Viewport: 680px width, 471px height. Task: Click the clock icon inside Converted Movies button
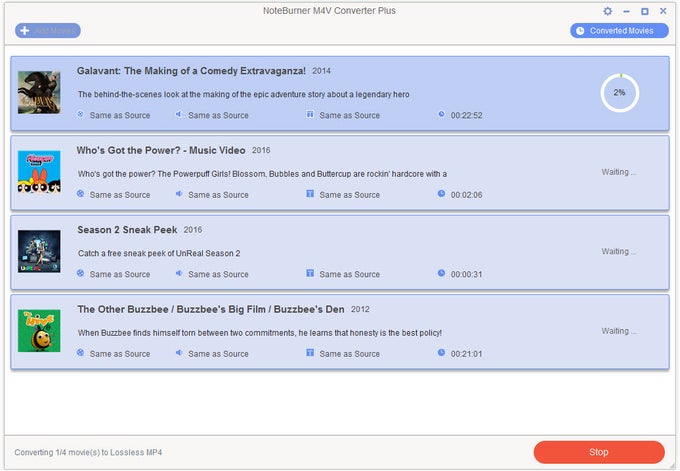580,31
